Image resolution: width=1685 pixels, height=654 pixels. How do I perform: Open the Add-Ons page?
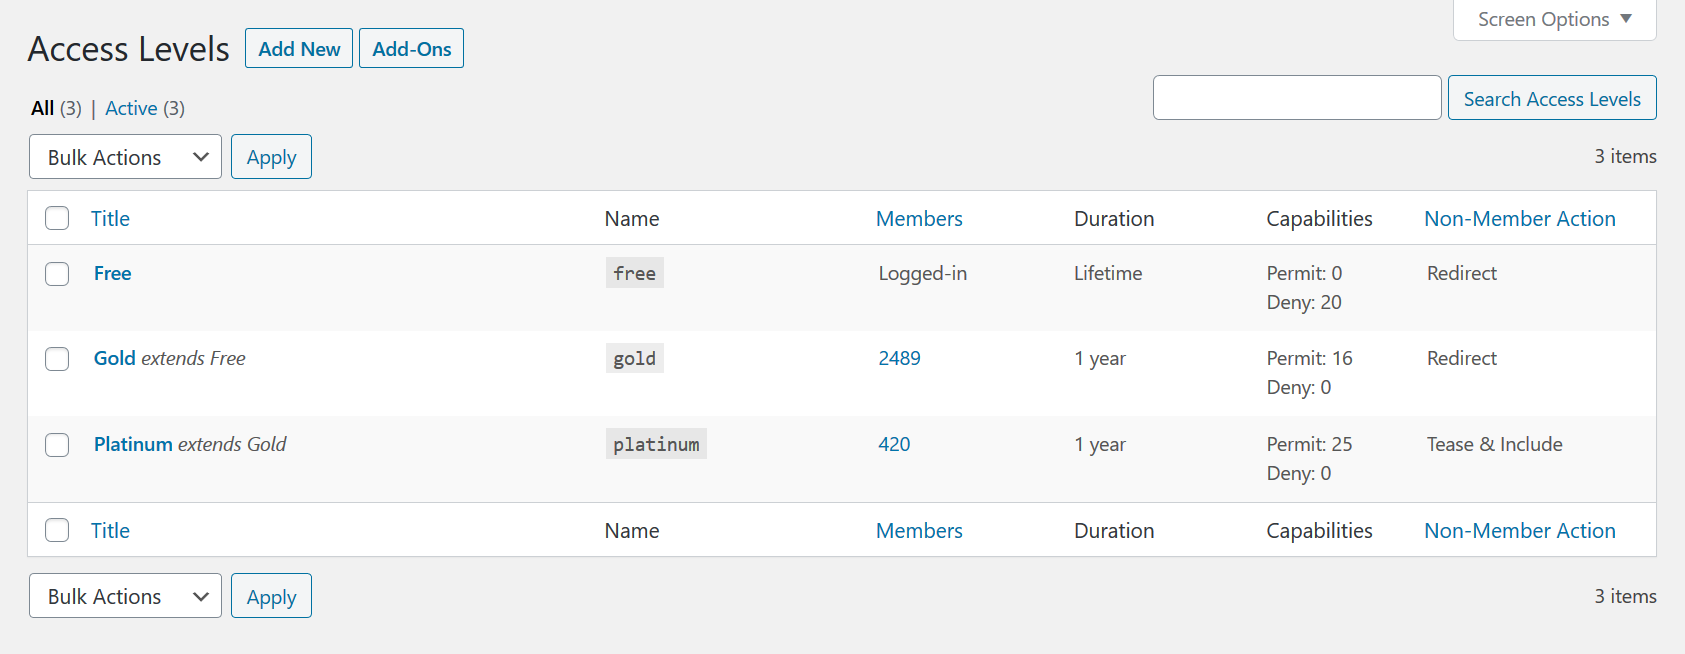tap(411, 48)
